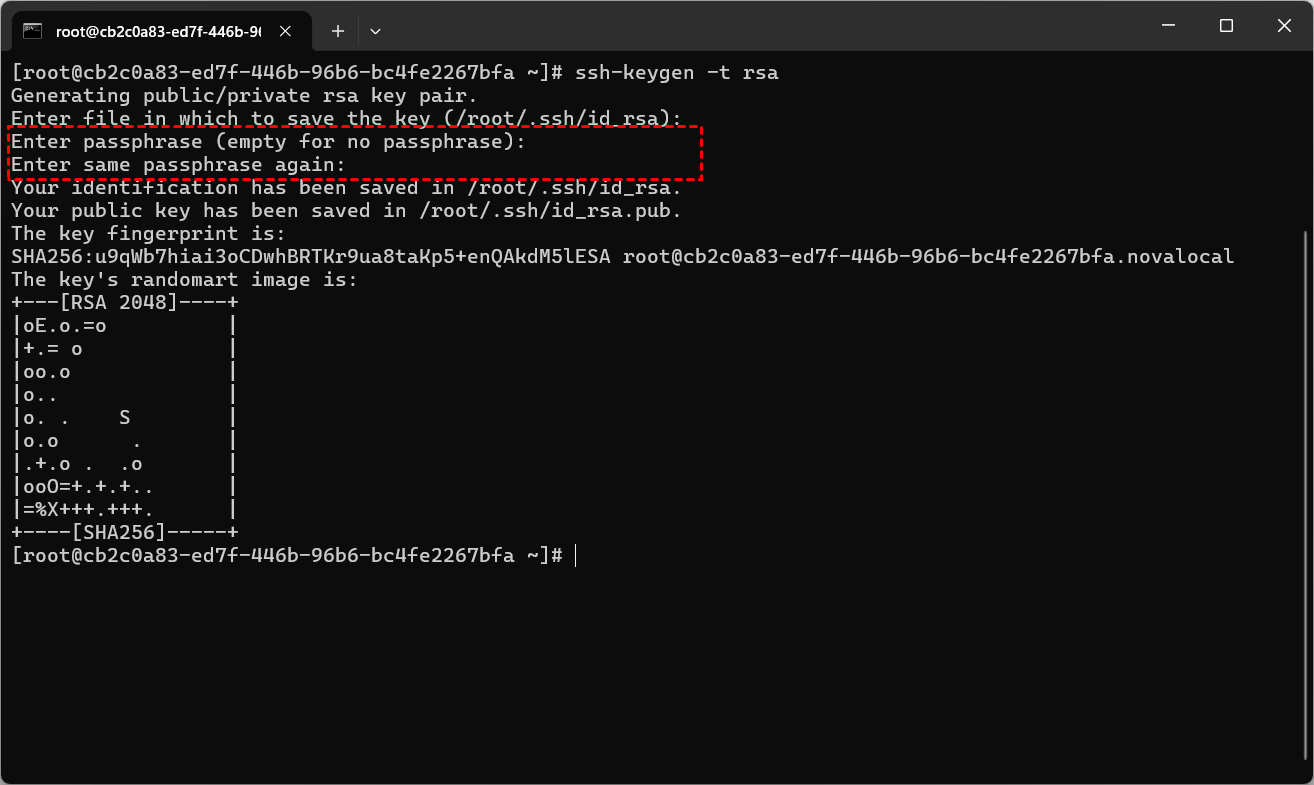Click the [SHA256] randomart footer

coord(124,532)
